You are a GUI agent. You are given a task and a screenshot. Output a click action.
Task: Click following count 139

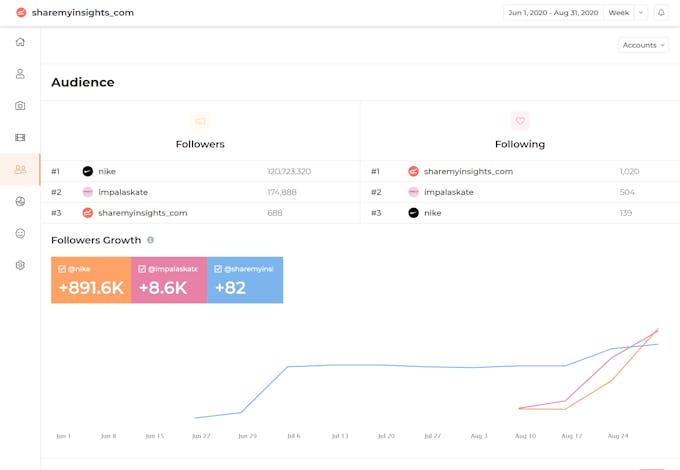[626, 213]
